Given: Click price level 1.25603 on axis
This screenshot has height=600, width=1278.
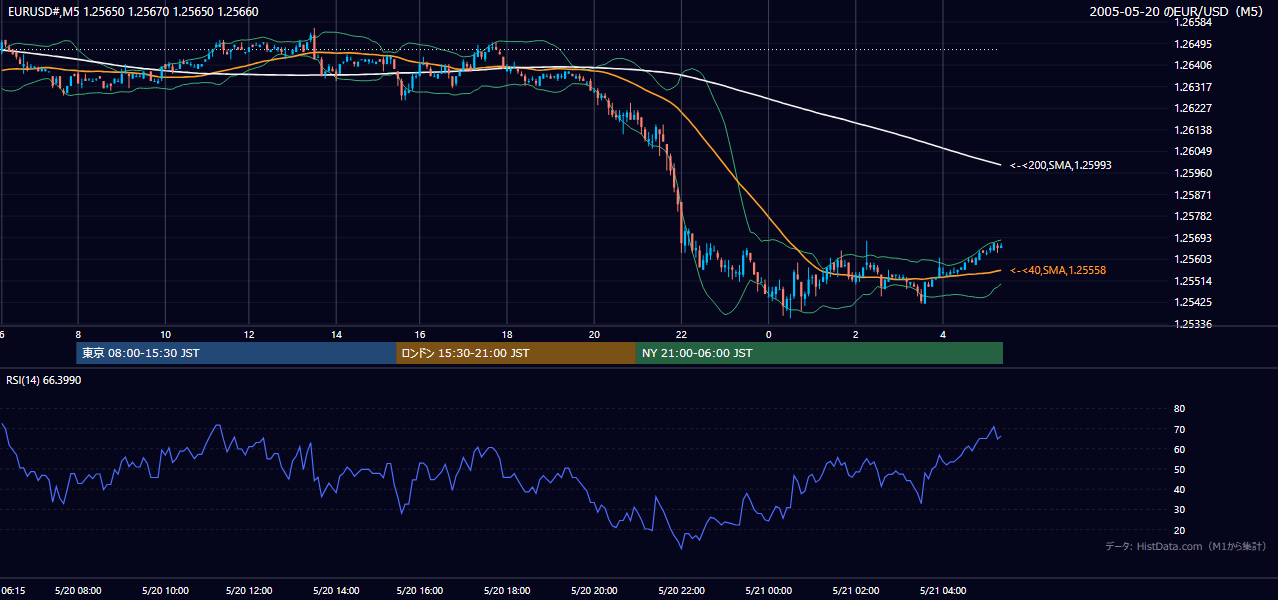Looking at the screenshot, I should 1193,259.
